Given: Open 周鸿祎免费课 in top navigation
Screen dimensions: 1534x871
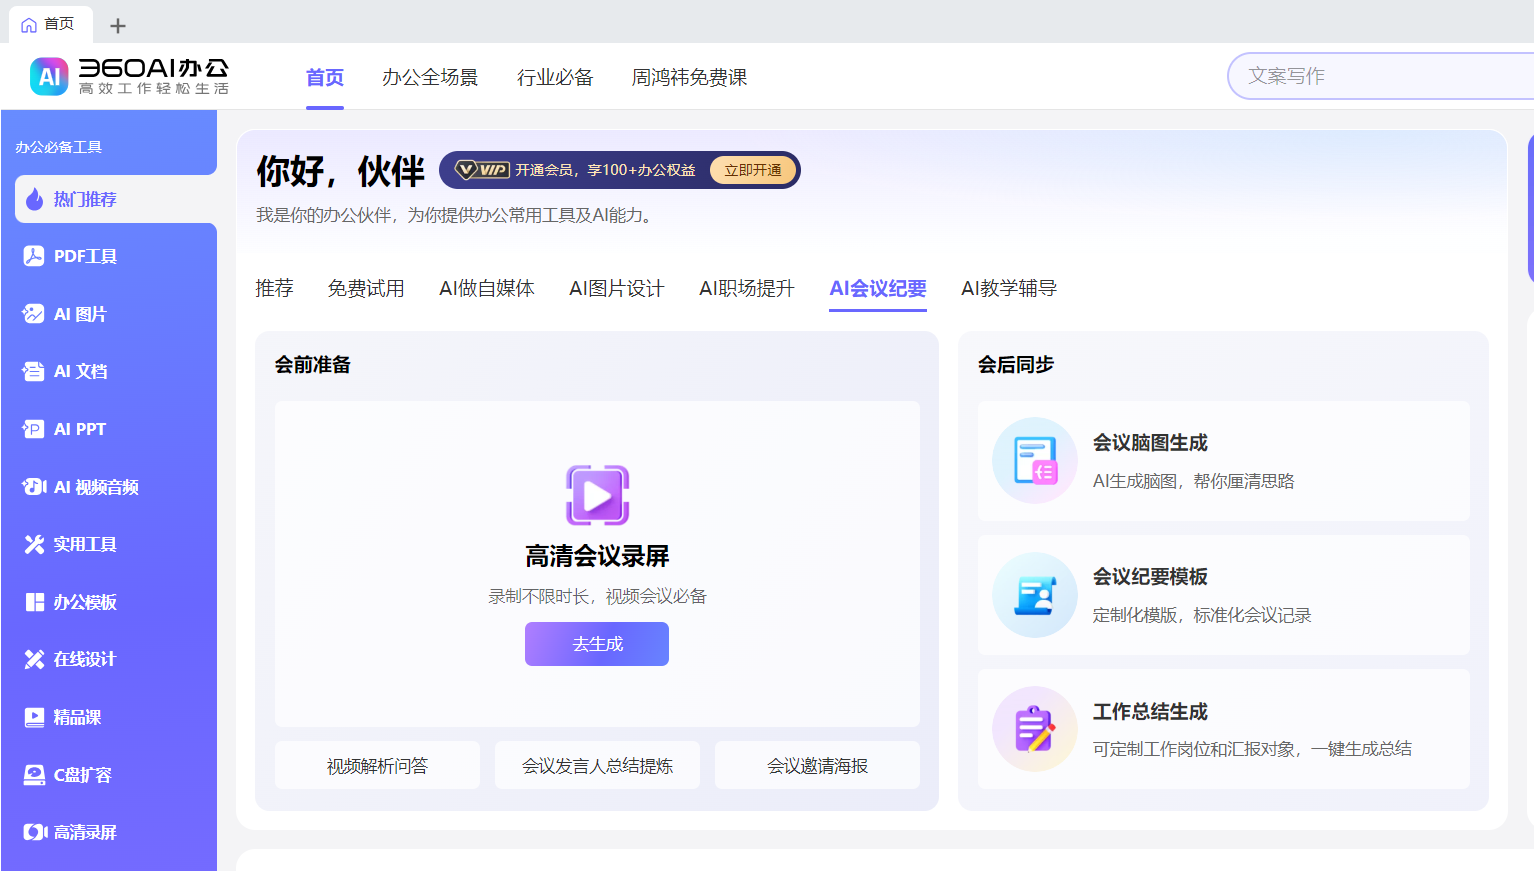Looking at the screenshot, I should coord(689,77).
